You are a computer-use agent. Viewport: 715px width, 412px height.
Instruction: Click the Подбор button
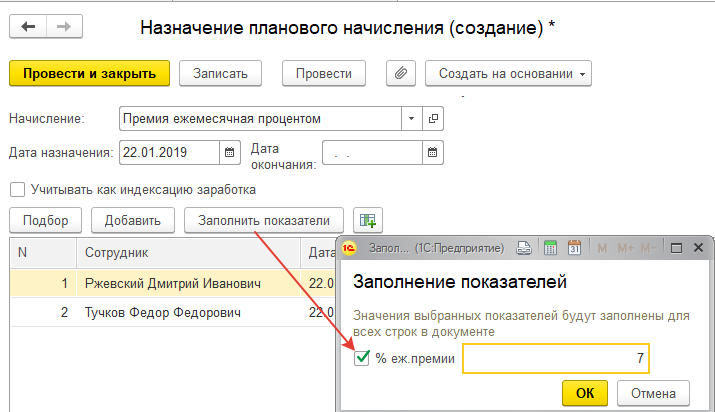(x=46, y=221)
